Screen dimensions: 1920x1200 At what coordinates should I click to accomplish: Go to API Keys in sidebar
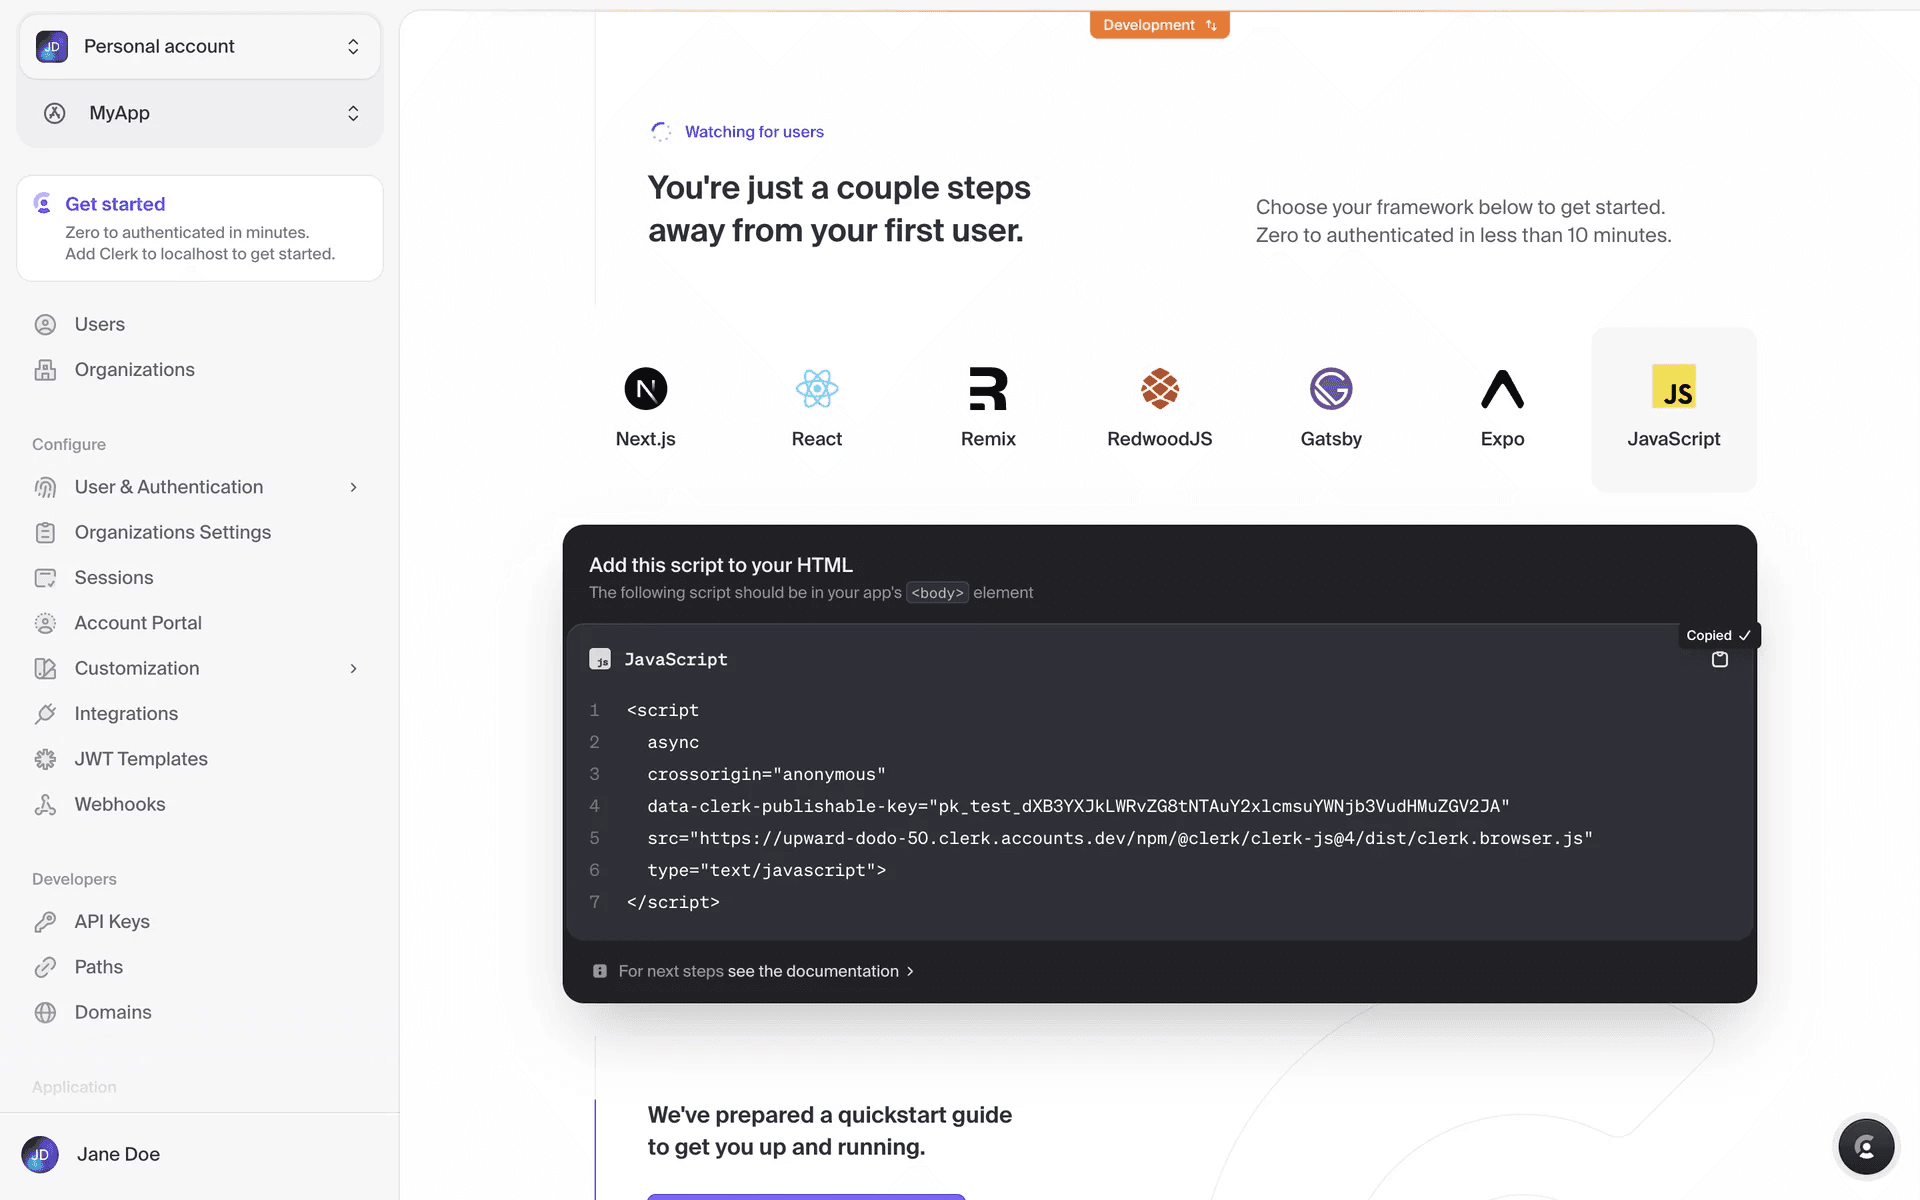pyautogui.click(x=111, y=921)
